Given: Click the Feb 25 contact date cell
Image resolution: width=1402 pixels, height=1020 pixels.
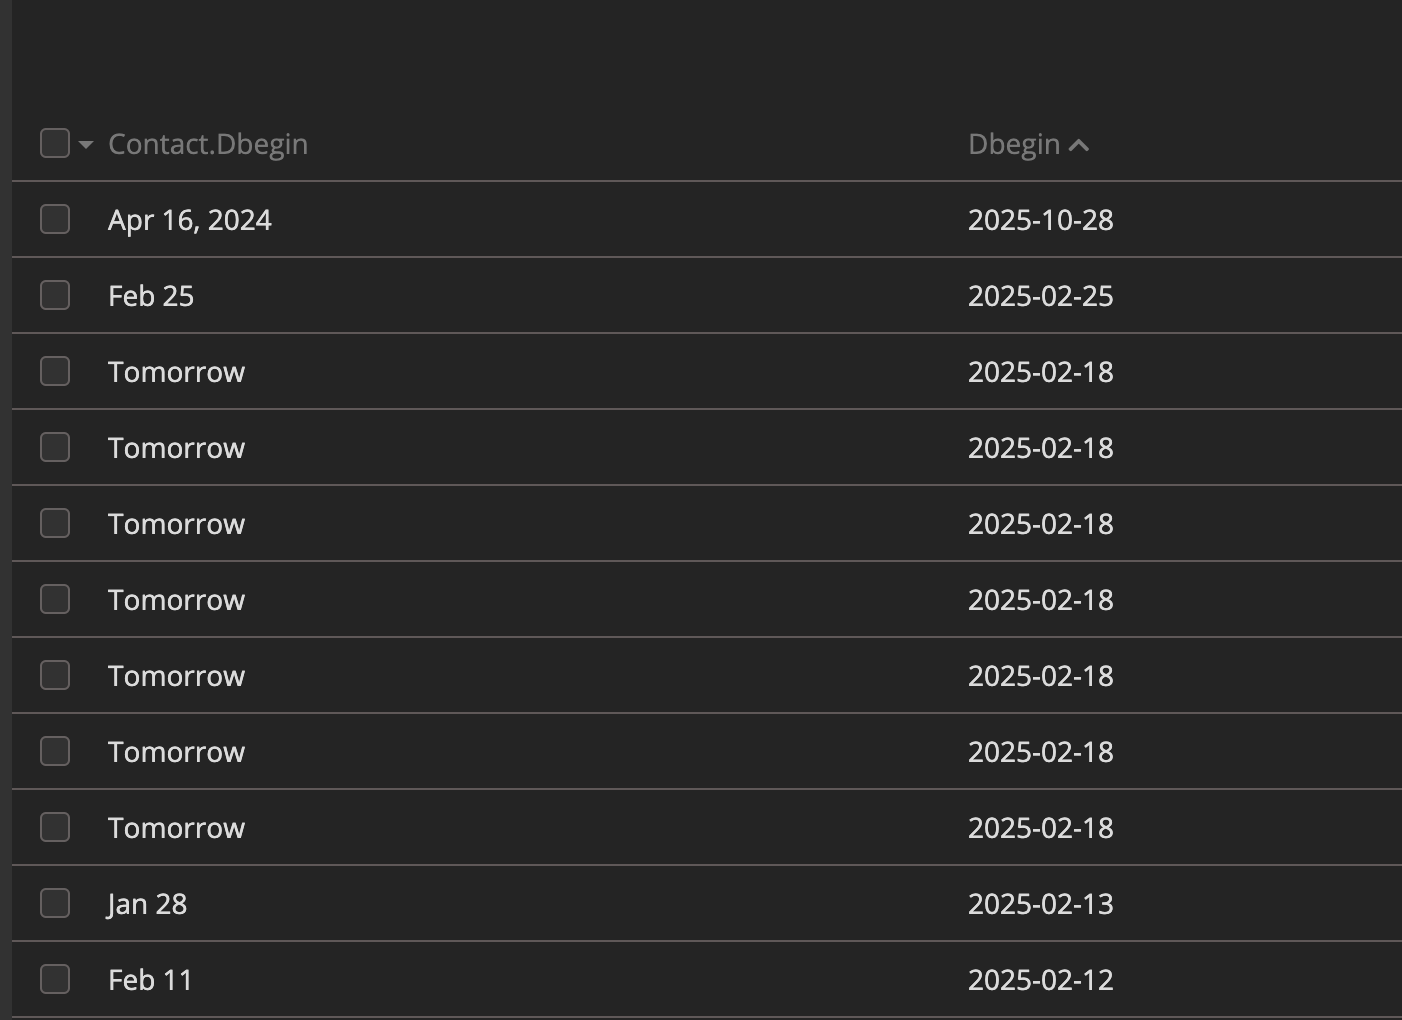Looking at the screenshot, I should (151, 296).
